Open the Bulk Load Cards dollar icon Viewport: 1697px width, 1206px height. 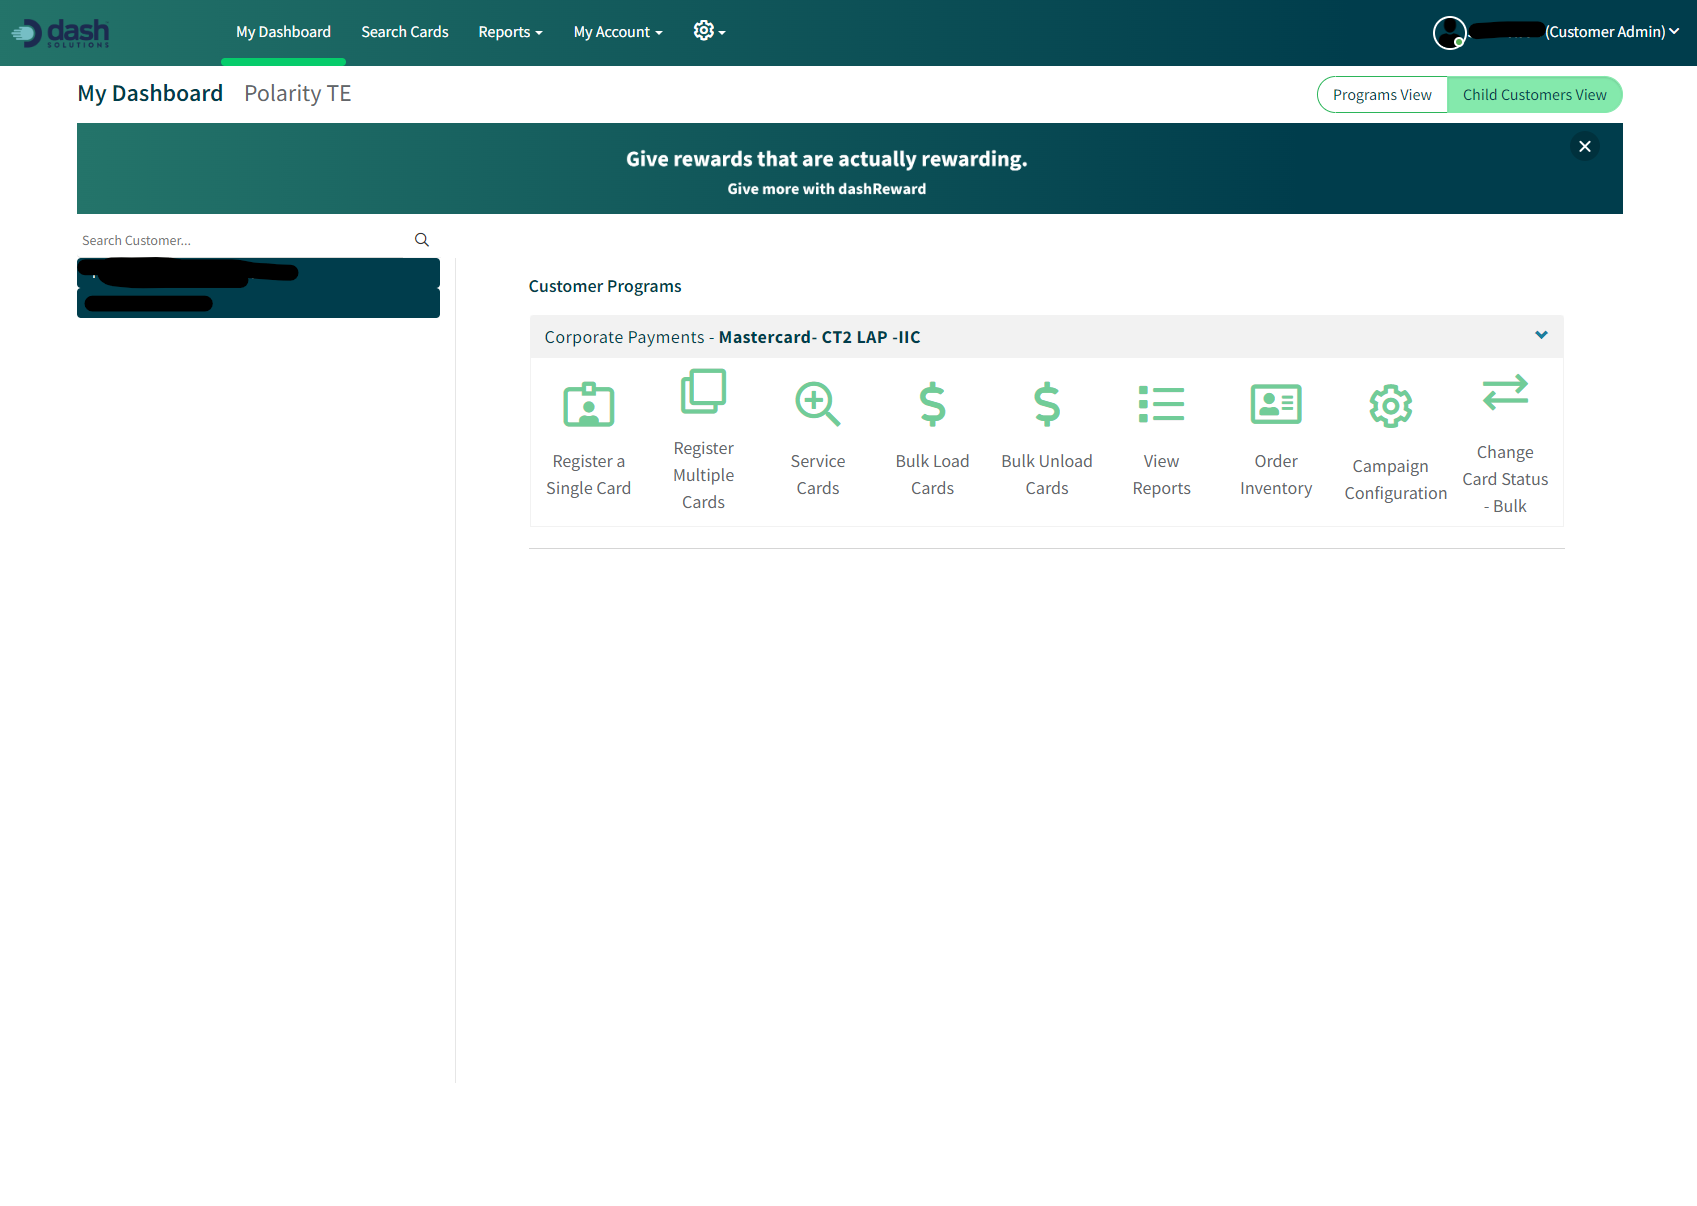pos(932,405)
